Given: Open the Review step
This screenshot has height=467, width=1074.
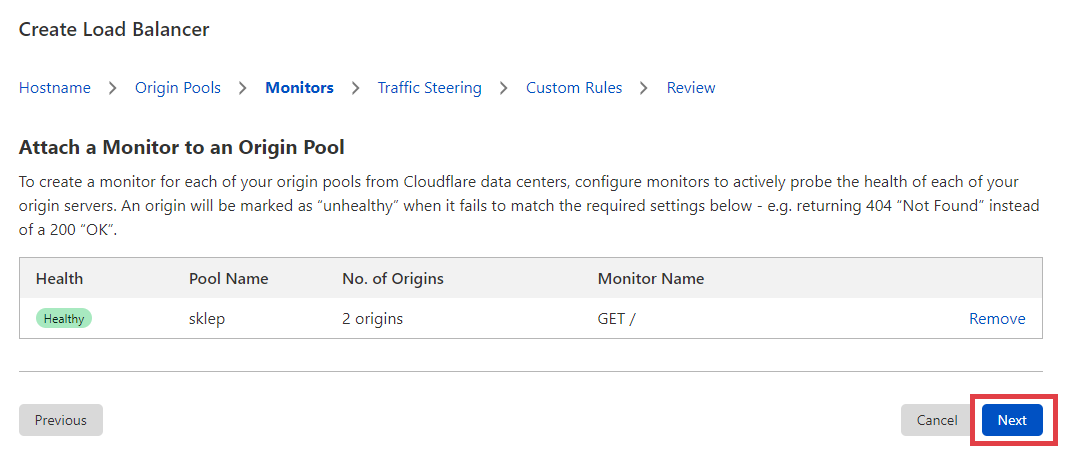Looking at the screenshot, I should pos(691,88).
